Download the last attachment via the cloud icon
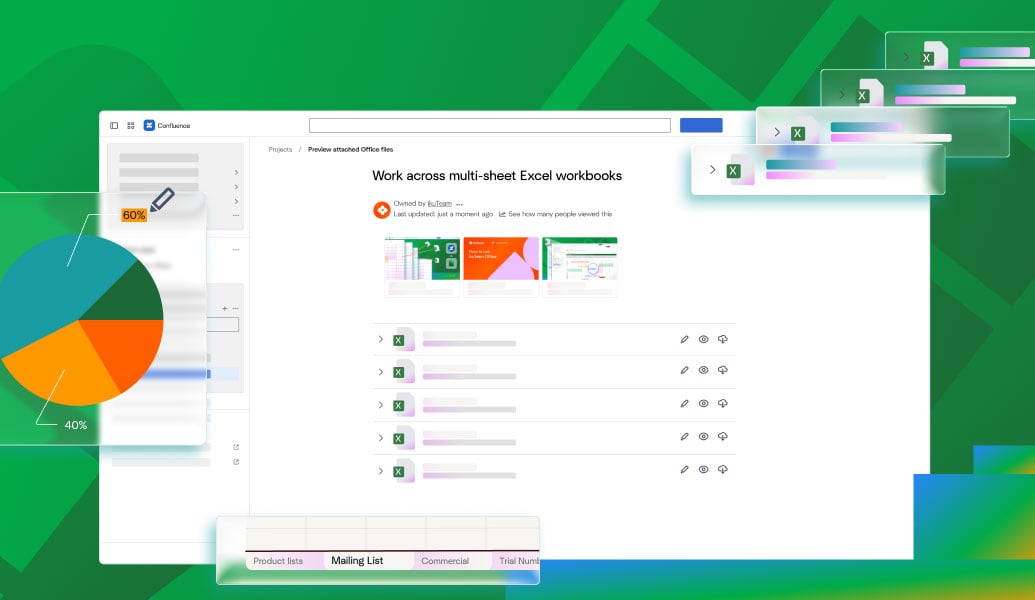 (x=723, y=469)
